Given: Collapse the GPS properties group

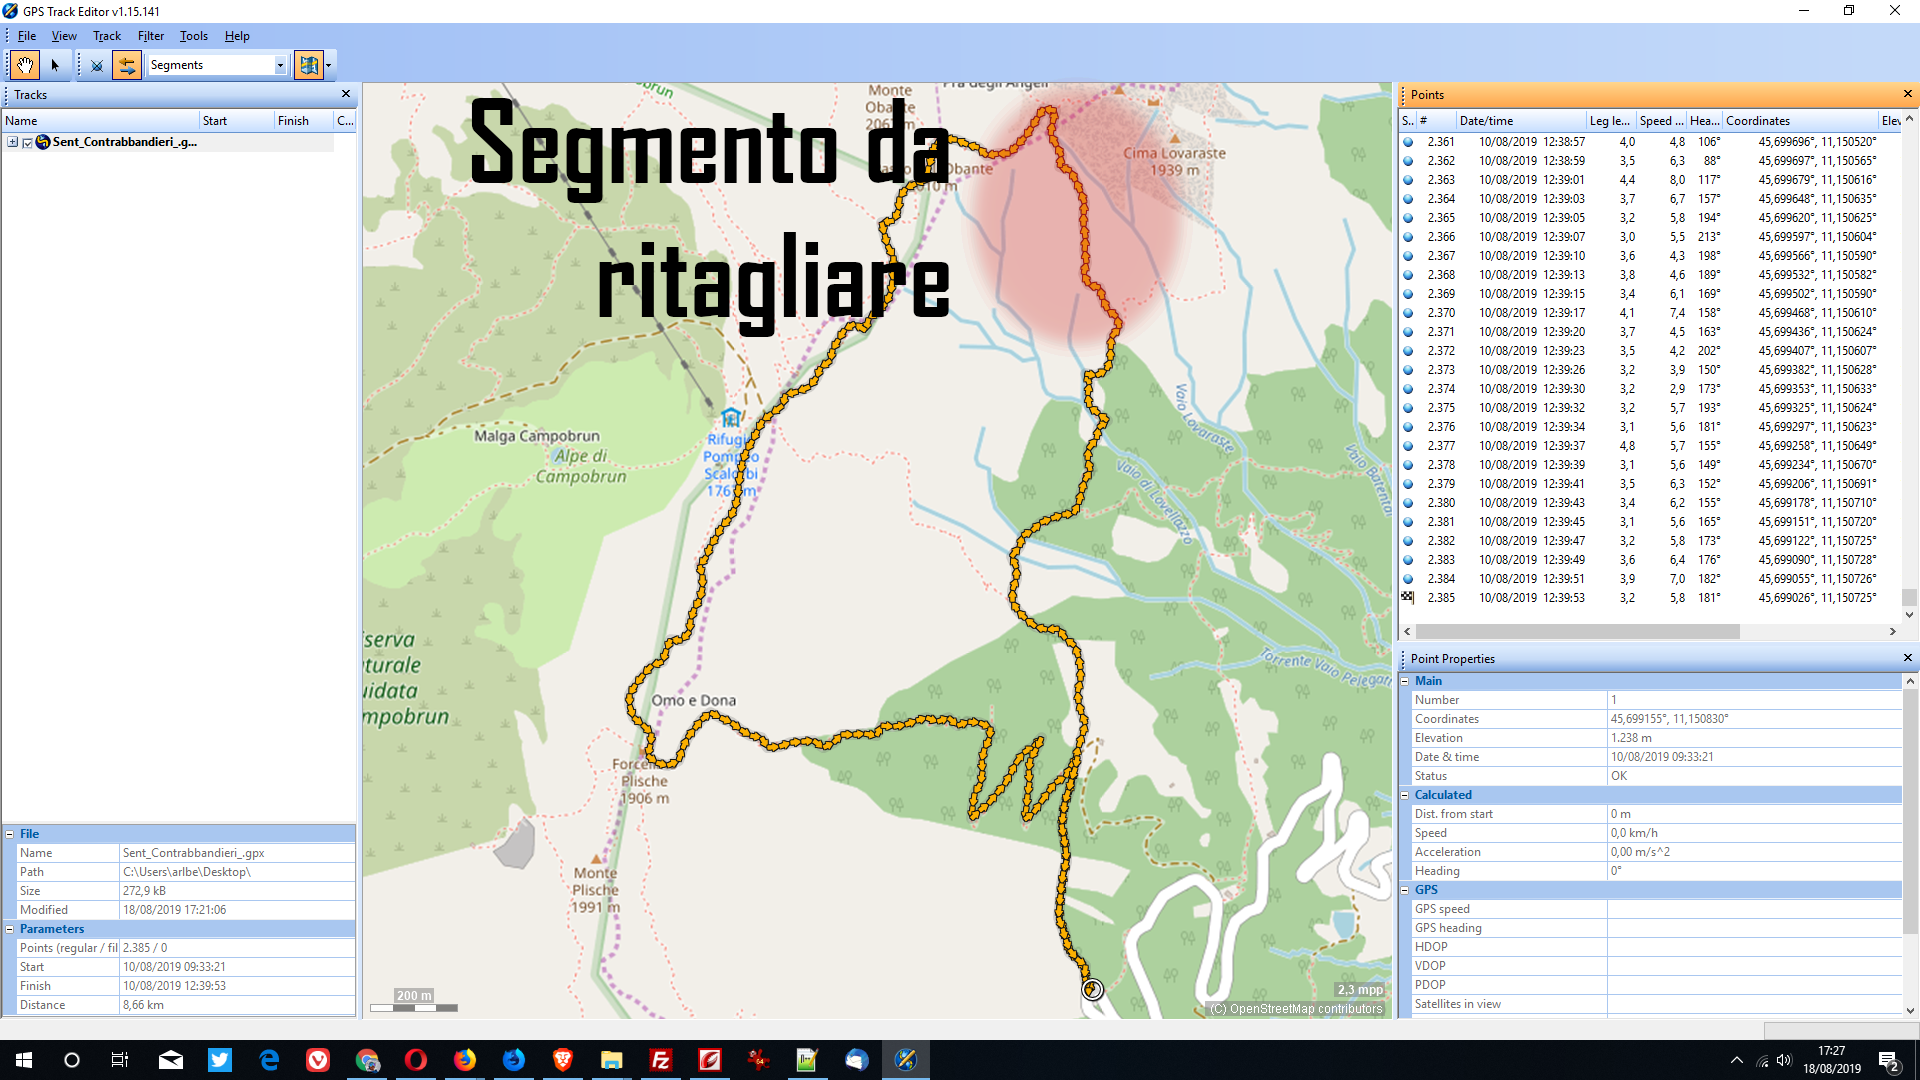Looking at the screenshot, I should pyautogui.click(x=1405, y=890).
